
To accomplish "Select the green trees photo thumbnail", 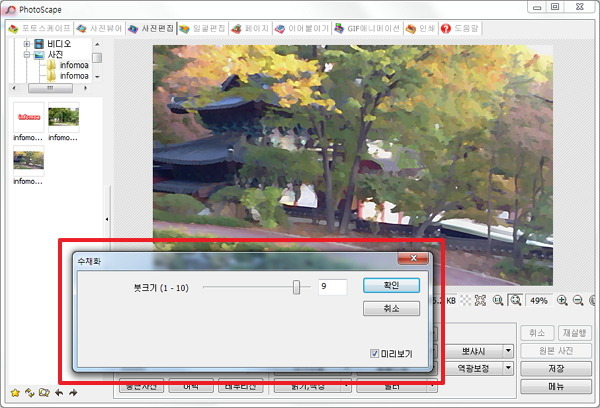I will click(64, 117).
